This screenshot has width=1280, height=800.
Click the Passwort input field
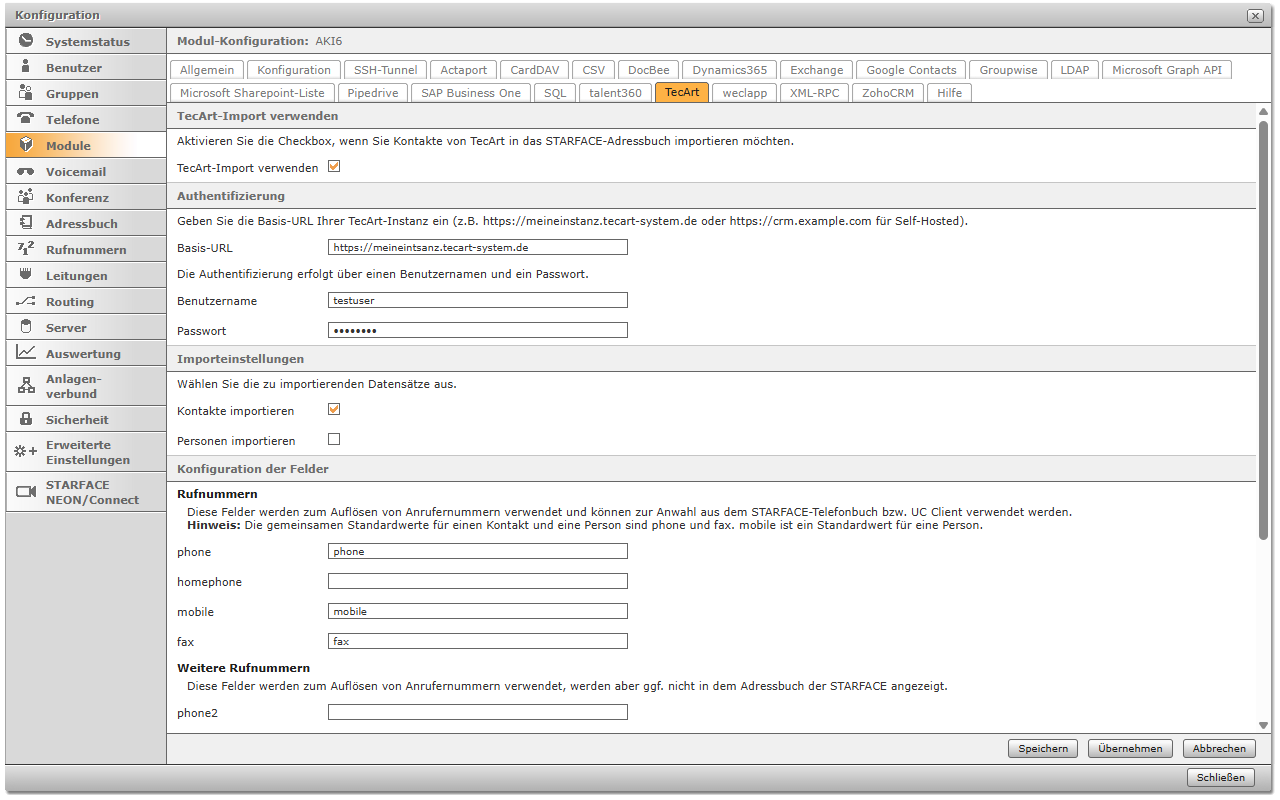click(x=478, y=330)
